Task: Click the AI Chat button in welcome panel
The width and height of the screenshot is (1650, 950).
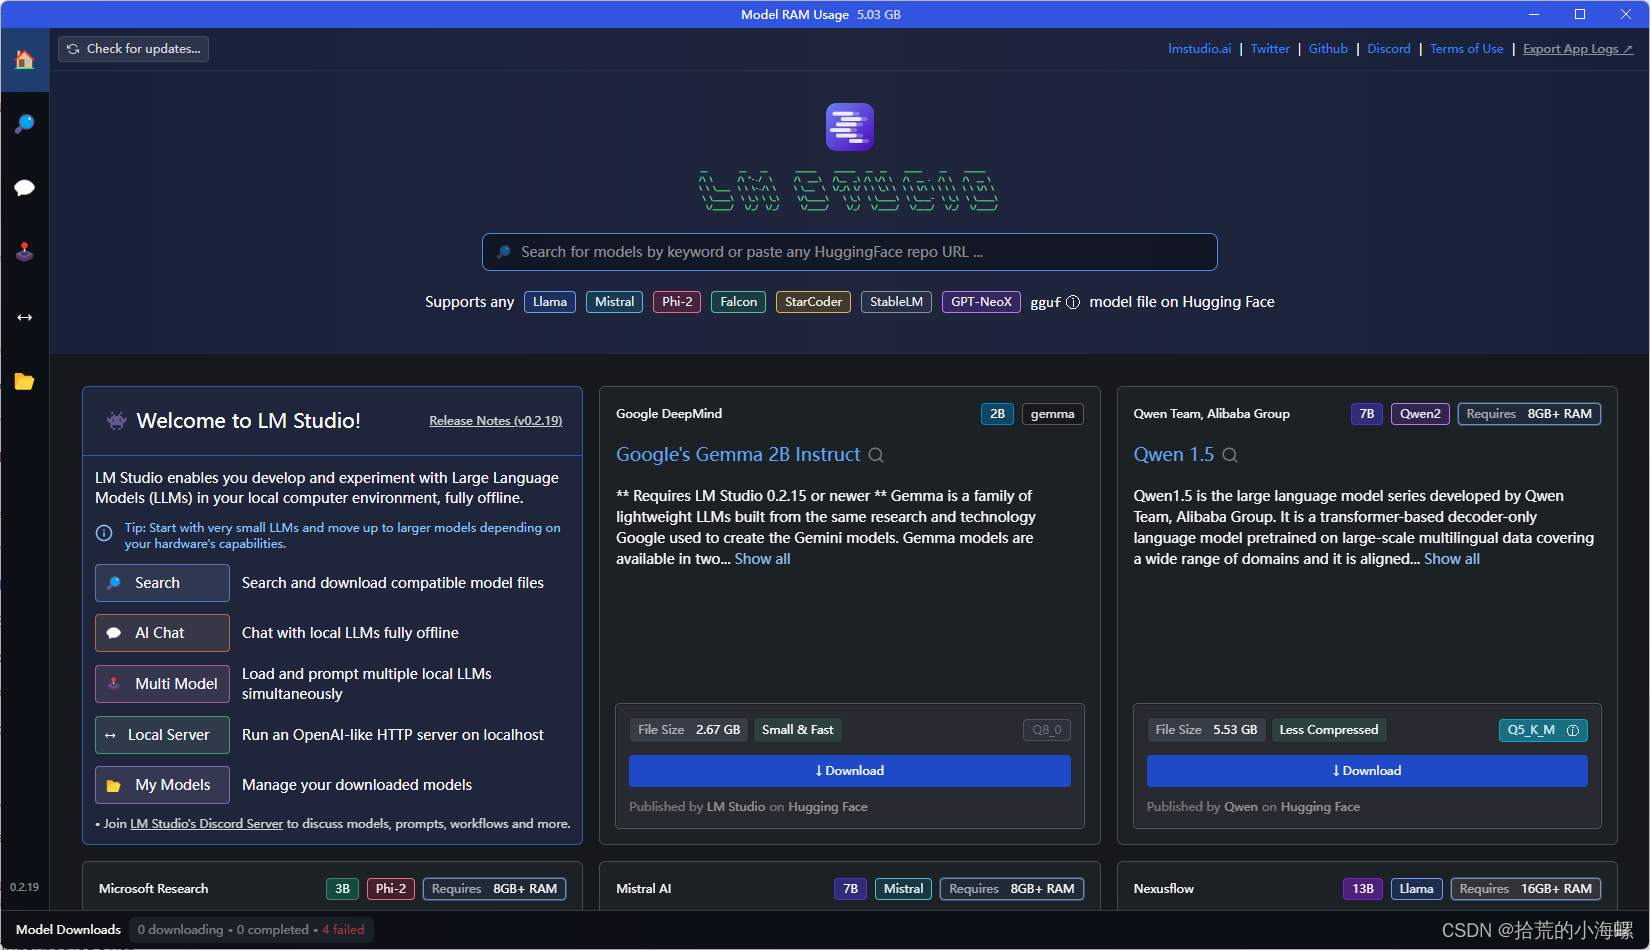Action: click(162, 633)
